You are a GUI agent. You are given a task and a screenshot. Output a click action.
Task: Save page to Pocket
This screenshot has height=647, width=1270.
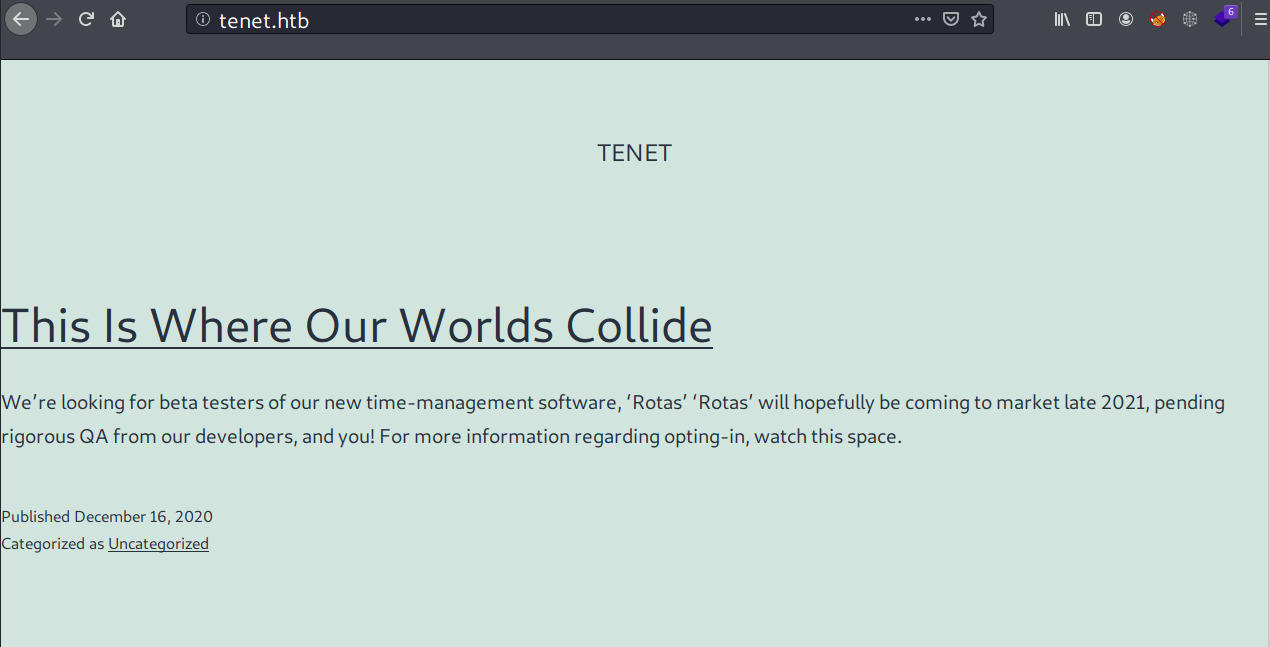951,19
